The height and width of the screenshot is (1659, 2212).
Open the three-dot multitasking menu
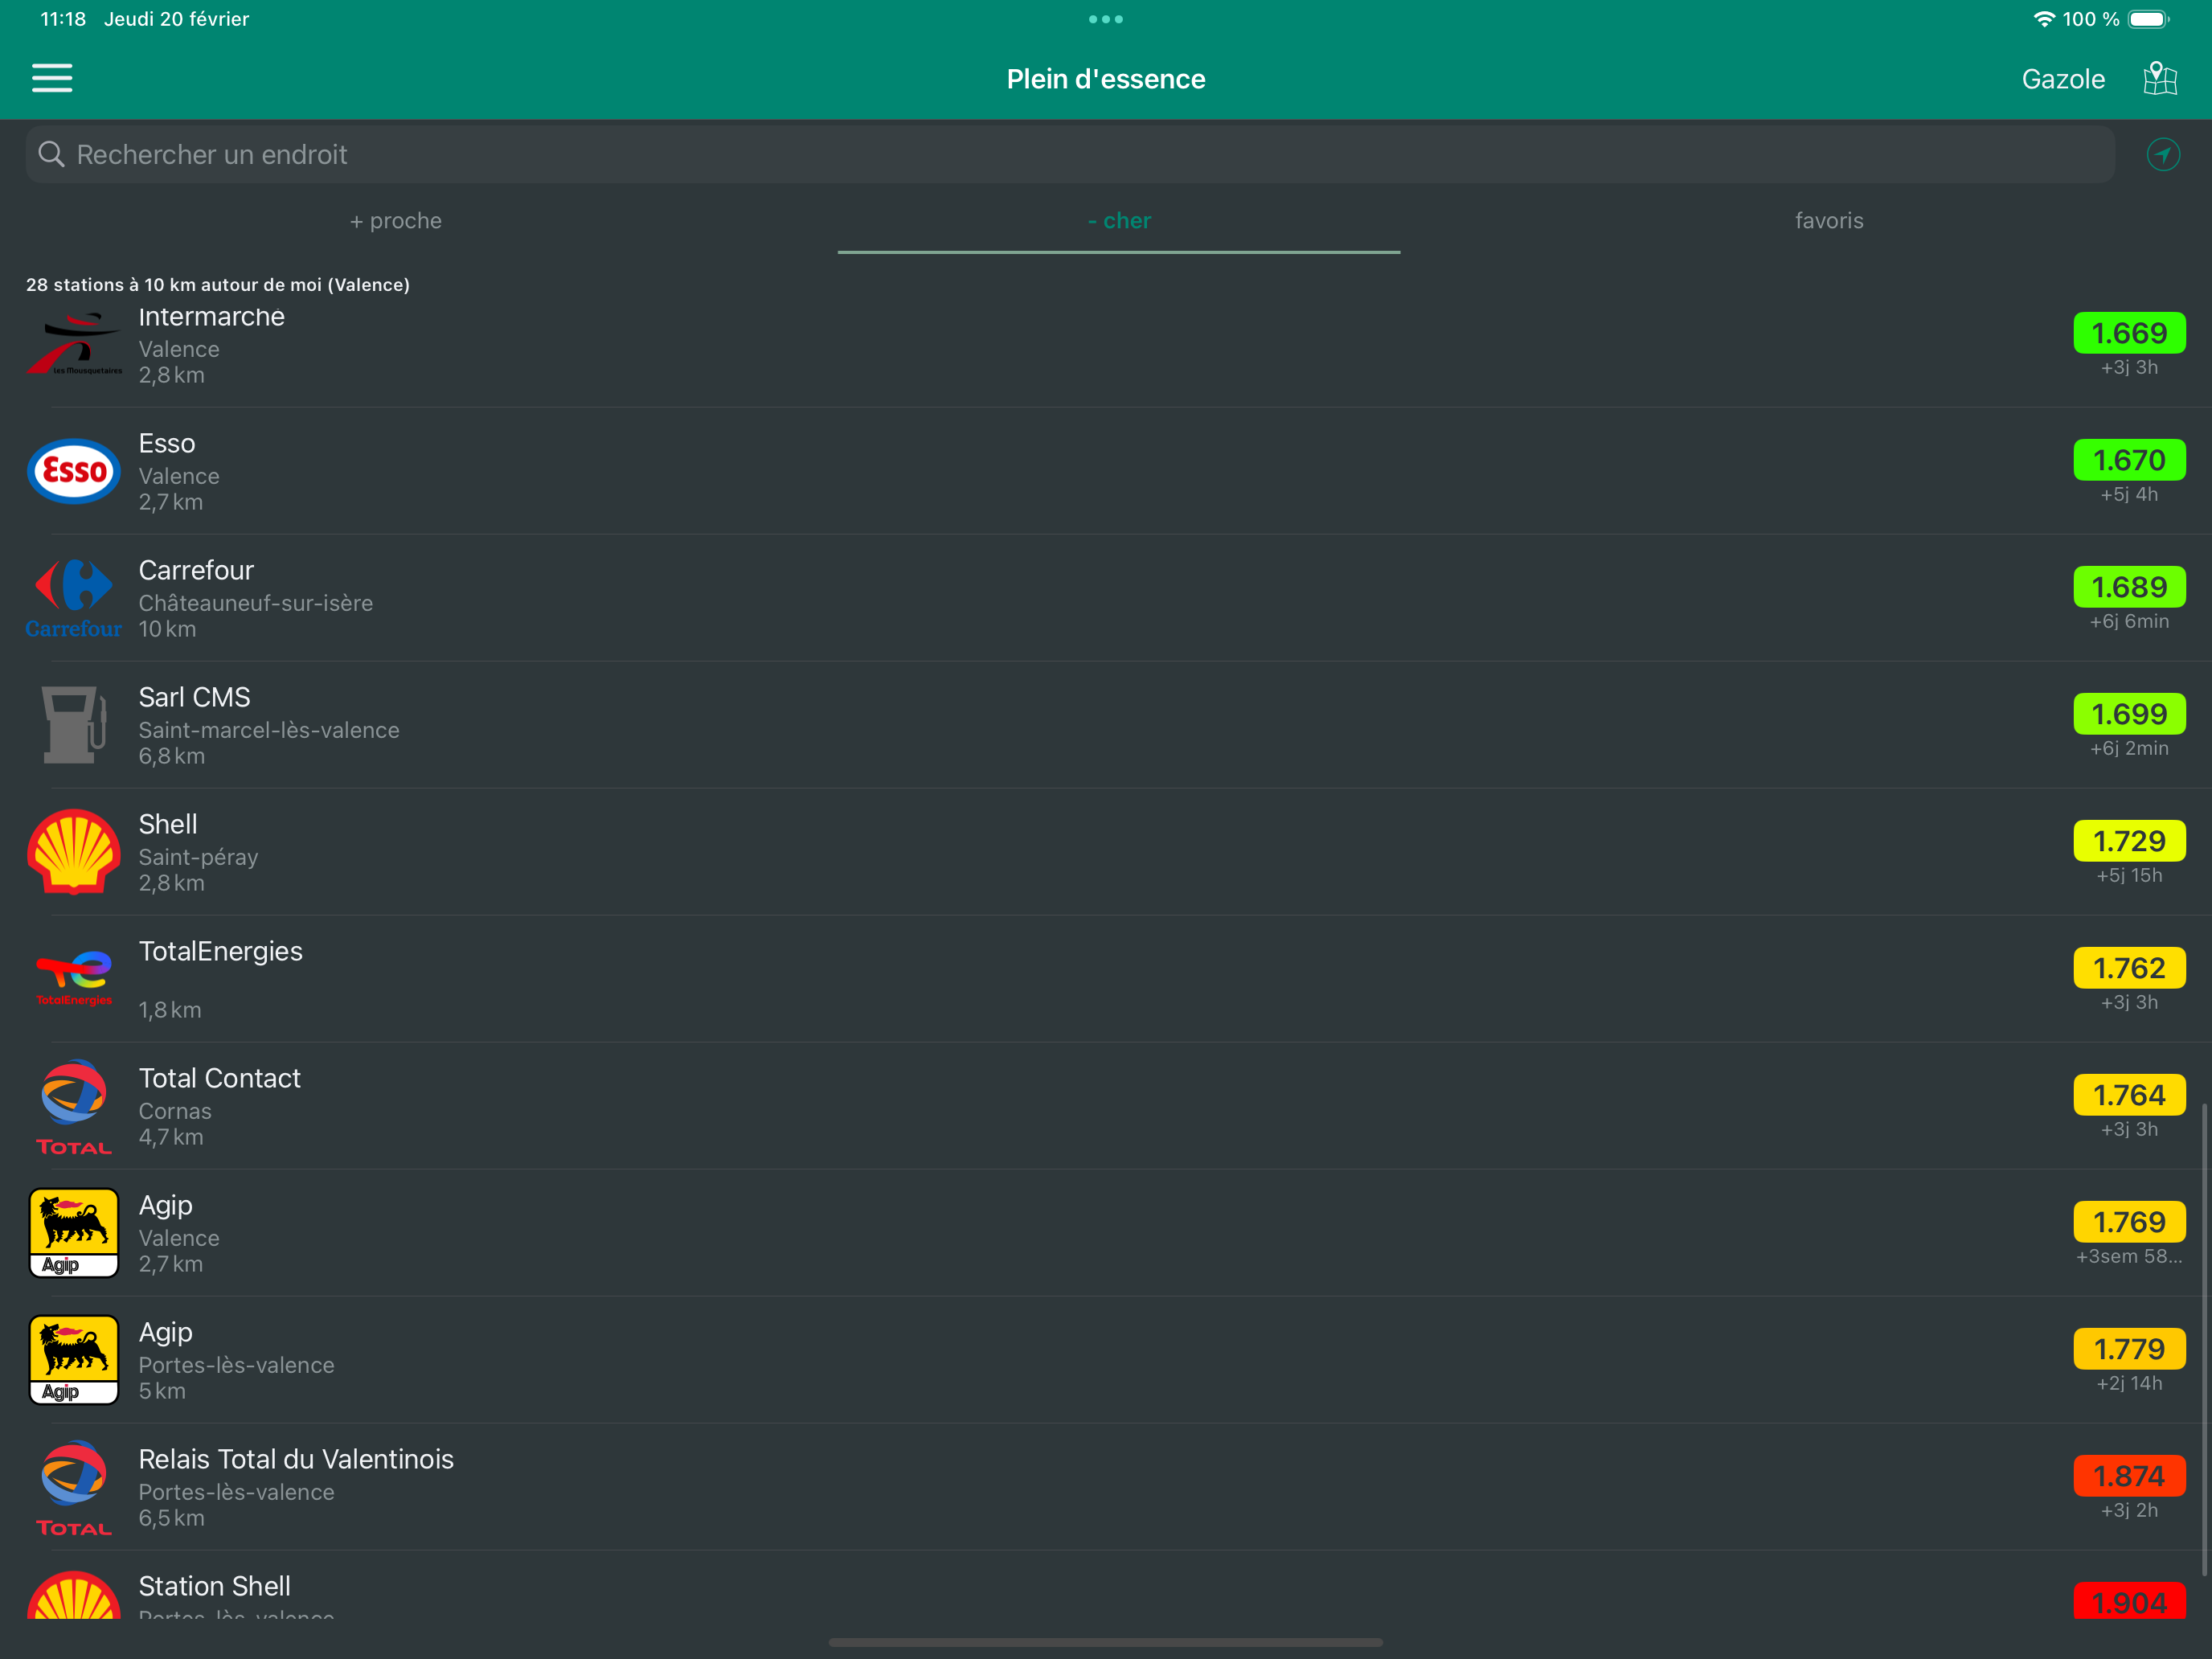click(x=1106, y=19)
